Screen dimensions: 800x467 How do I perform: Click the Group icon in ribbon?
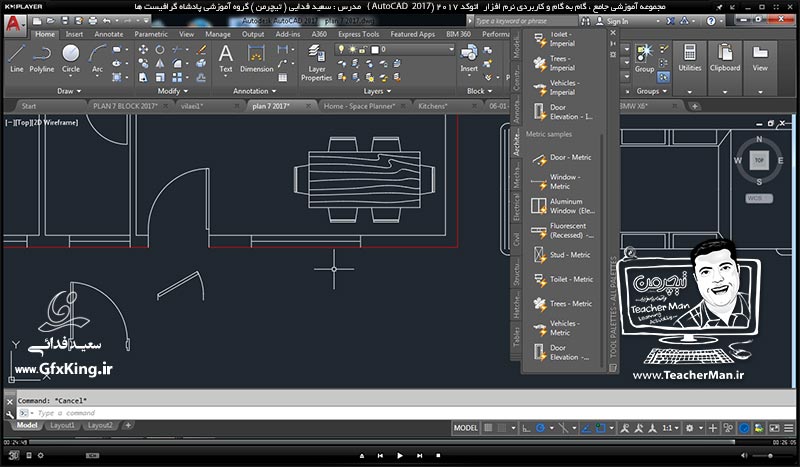[644, 58]
